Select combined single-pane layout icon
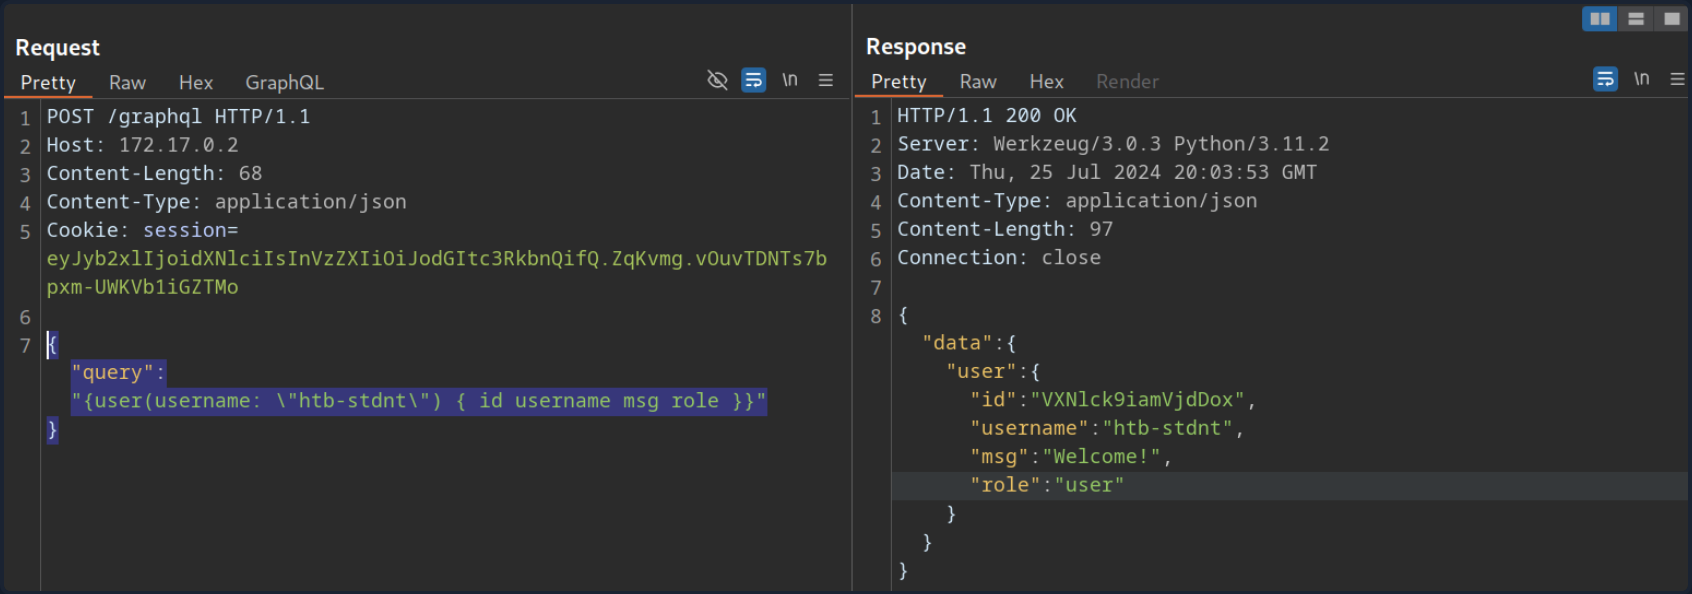The image size is (1692, 594). pyautogui.click(x=1671, y=19)
